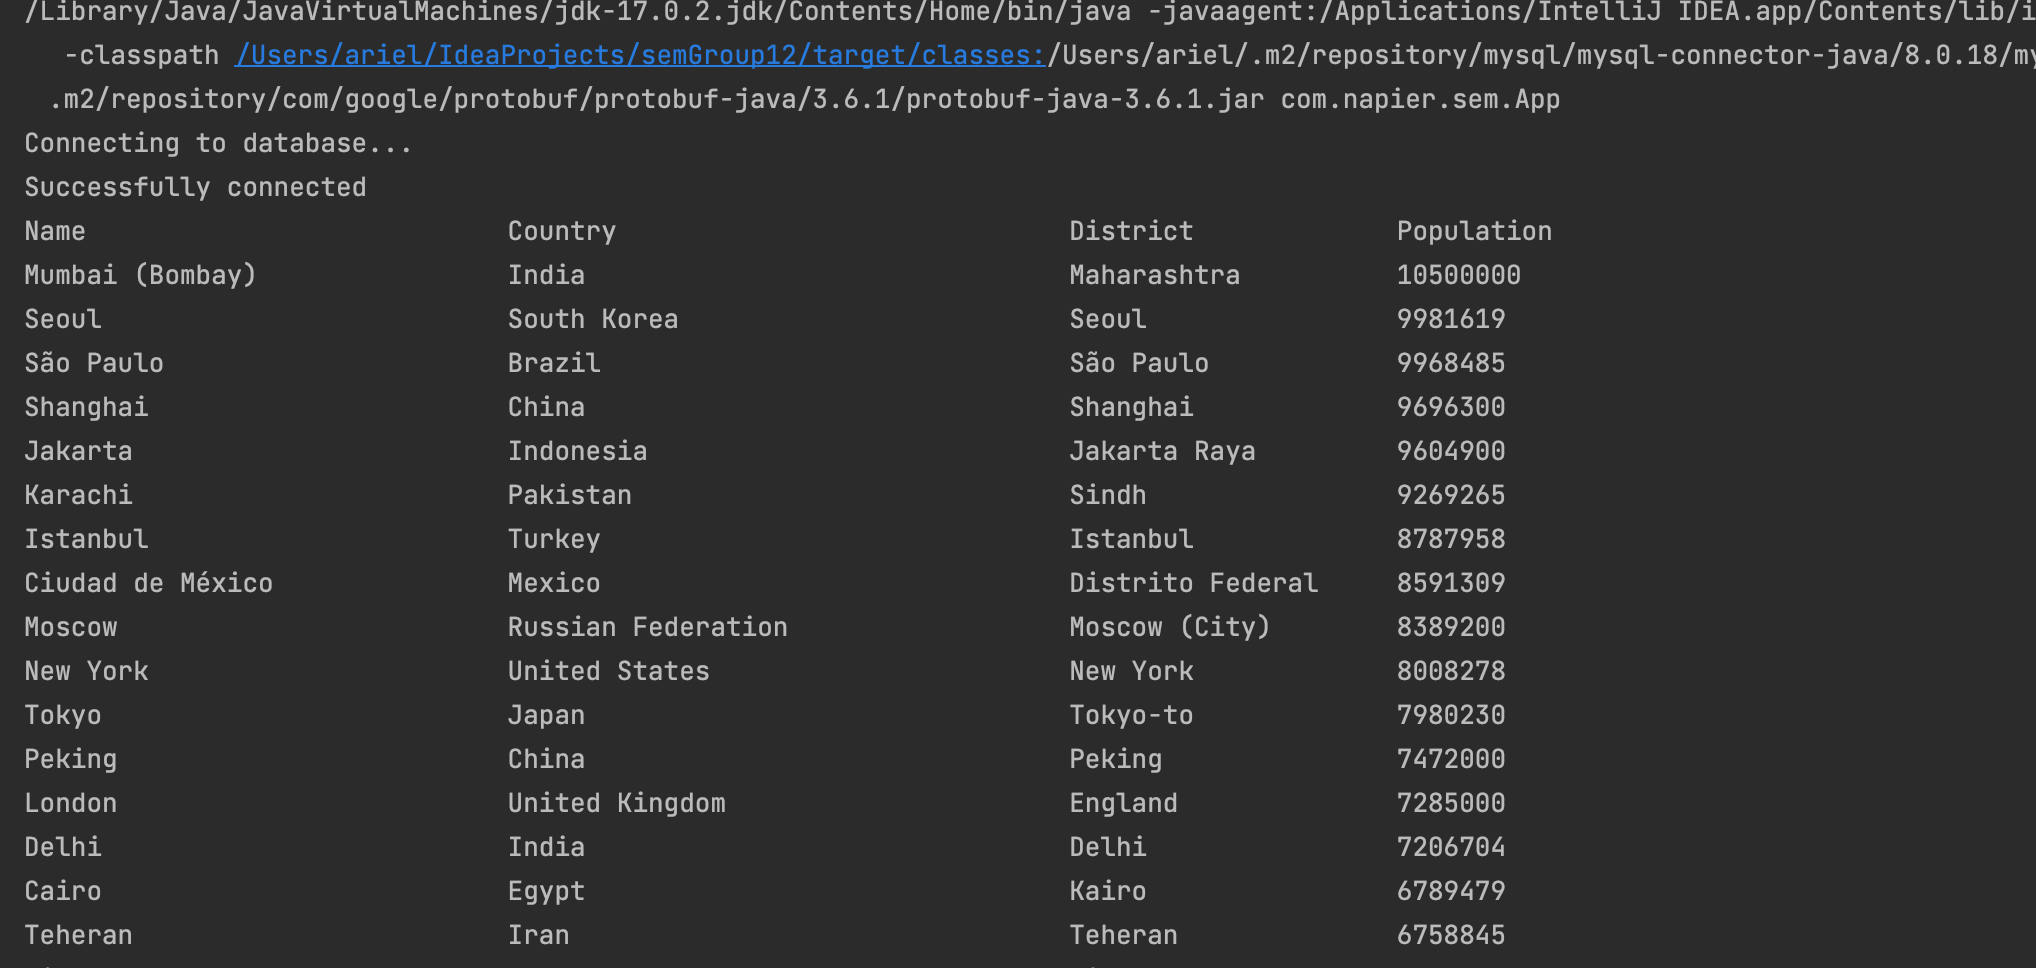2036x968 pixels.
Task: Click the 'Sindh' district value
Action: click(1108, 495)
